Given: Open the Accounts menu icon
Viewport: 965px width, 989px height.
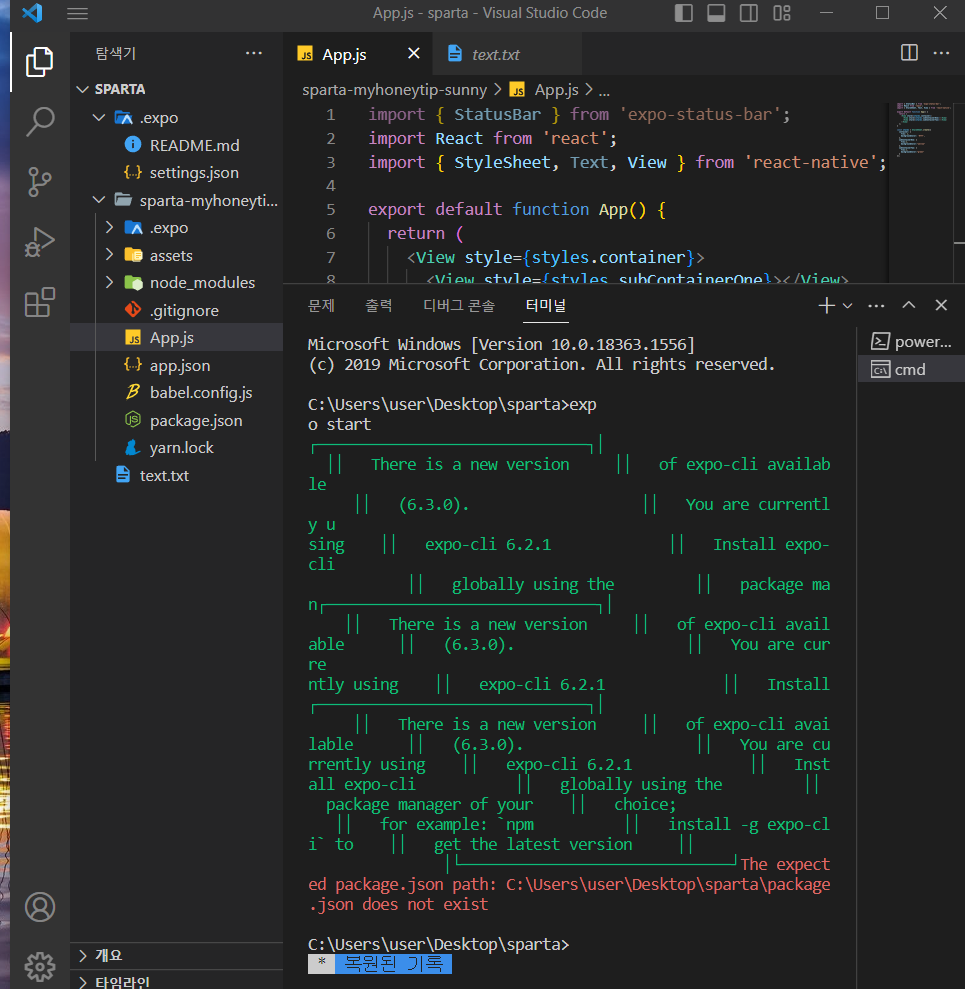Looking at the screenshot, I should tap(39, 907).
